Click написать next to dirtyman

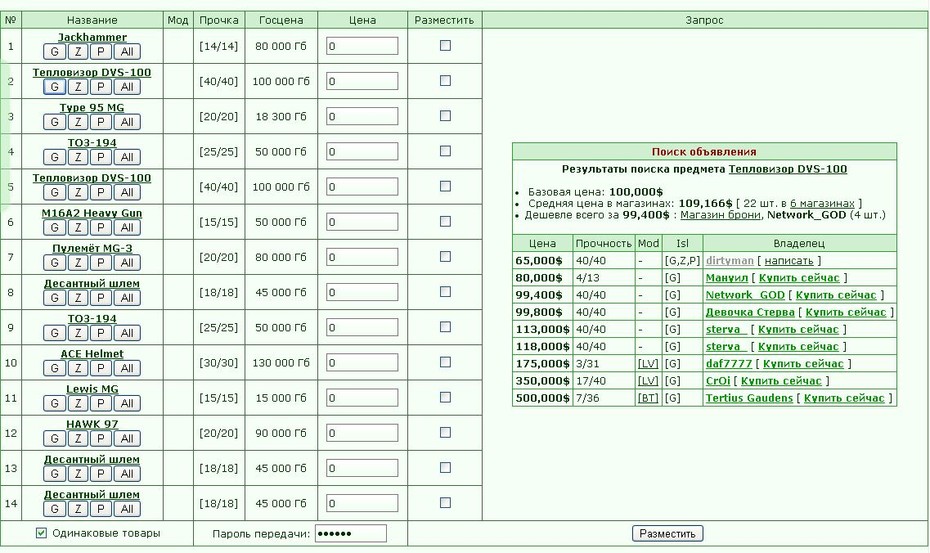pos(789,260)
